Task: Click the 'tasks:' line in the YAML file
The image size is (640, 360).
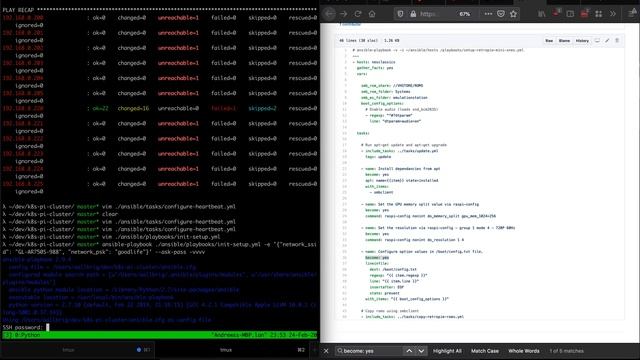Action: pos(363,133)
